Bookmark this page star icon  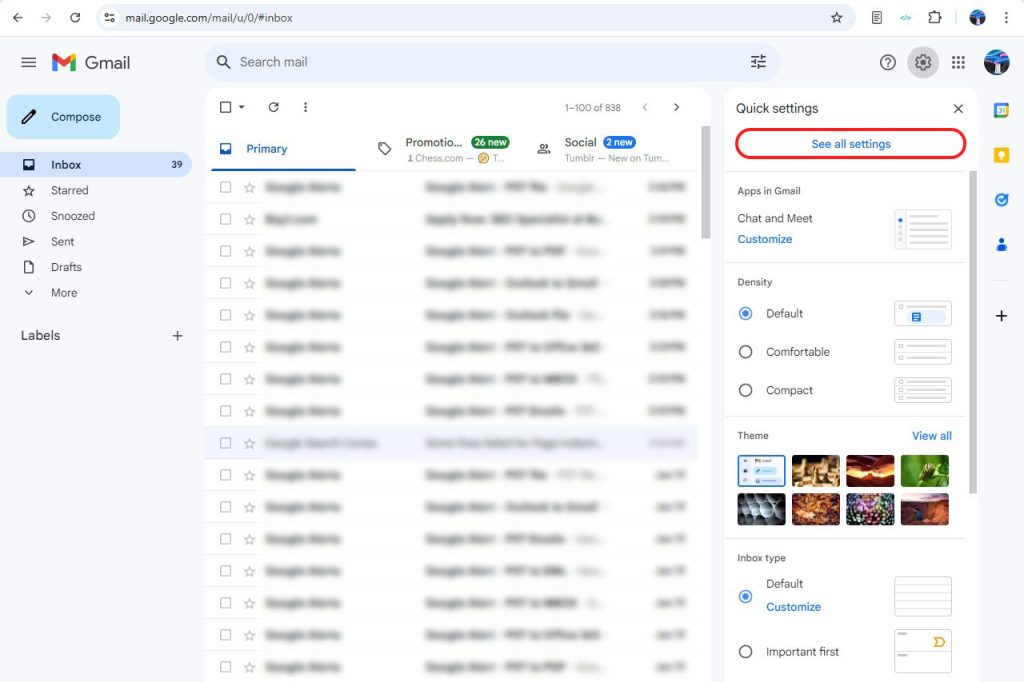[837, 18]
